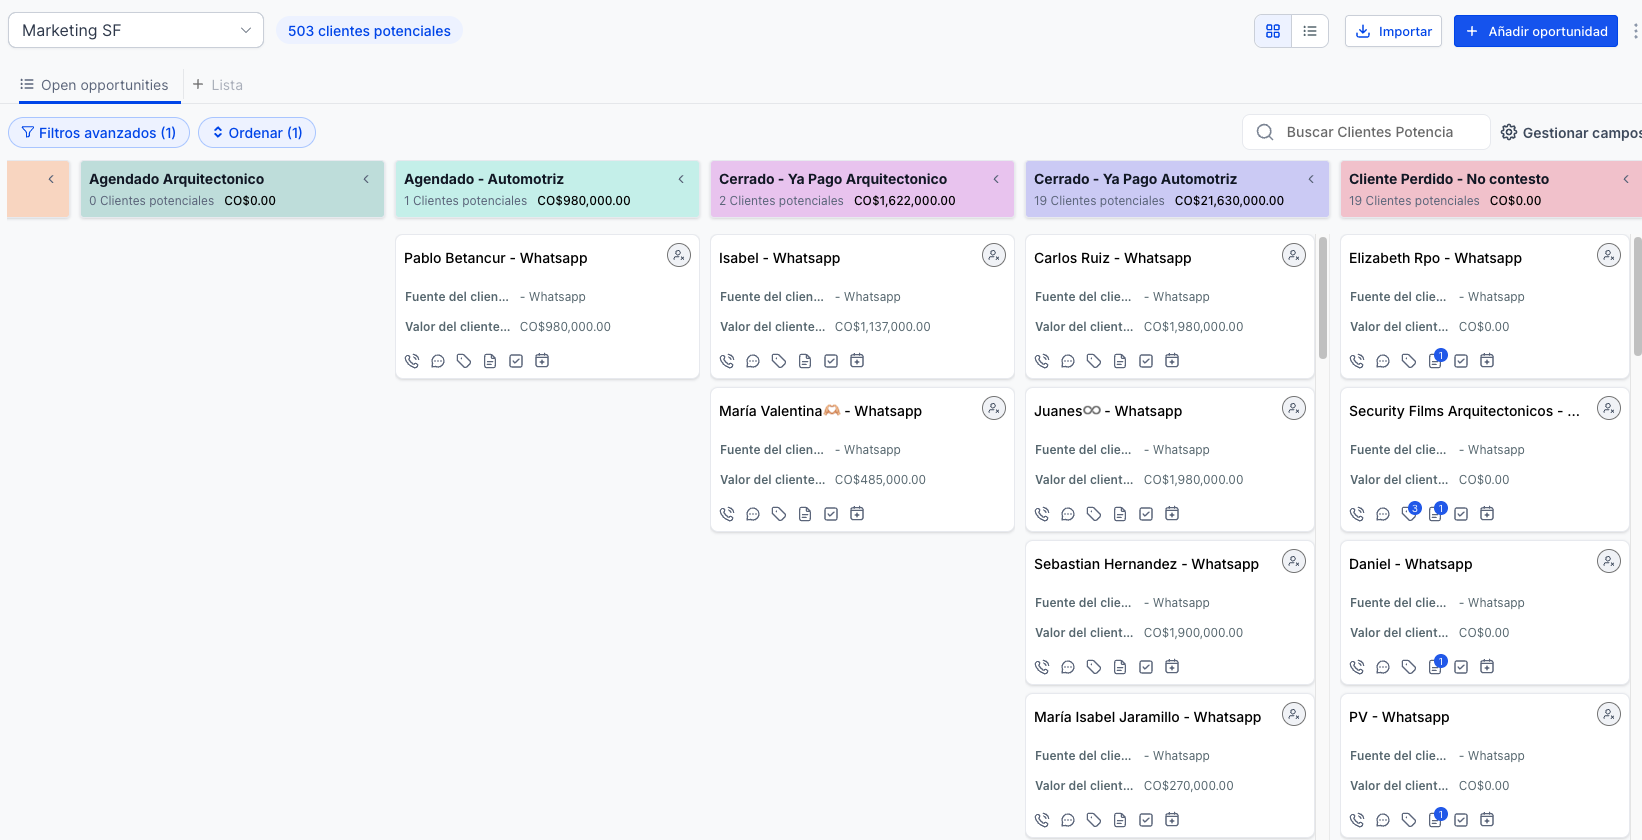Viewport: 1642px width, 840px height.
Task: Click assign-user icon on Elizabeth Rpo card
Action: click(1609, 256)
